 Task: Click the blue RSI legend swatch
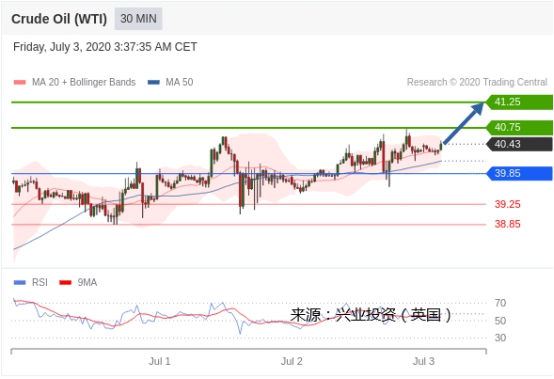20,283
